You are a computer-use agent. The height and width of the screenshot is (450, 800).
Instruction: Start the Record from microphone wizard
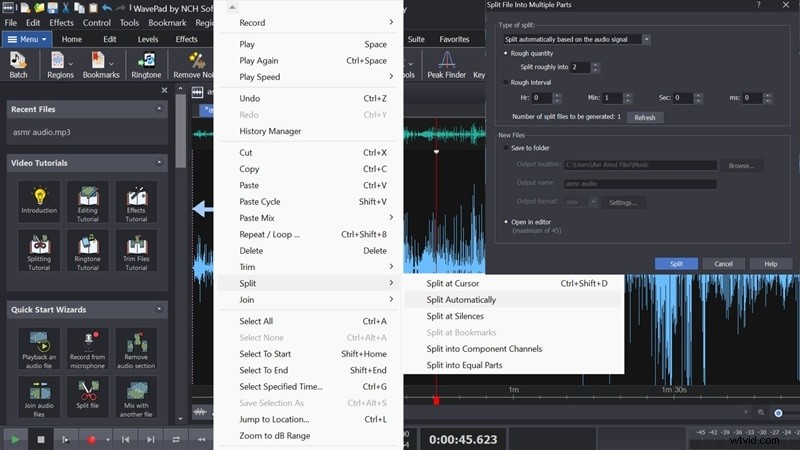(x=88, y=349)
